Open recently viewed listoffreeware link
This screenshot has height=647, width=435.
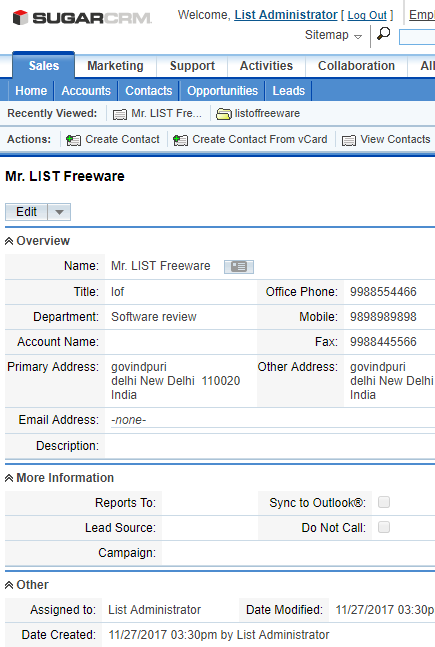point(267,113)
